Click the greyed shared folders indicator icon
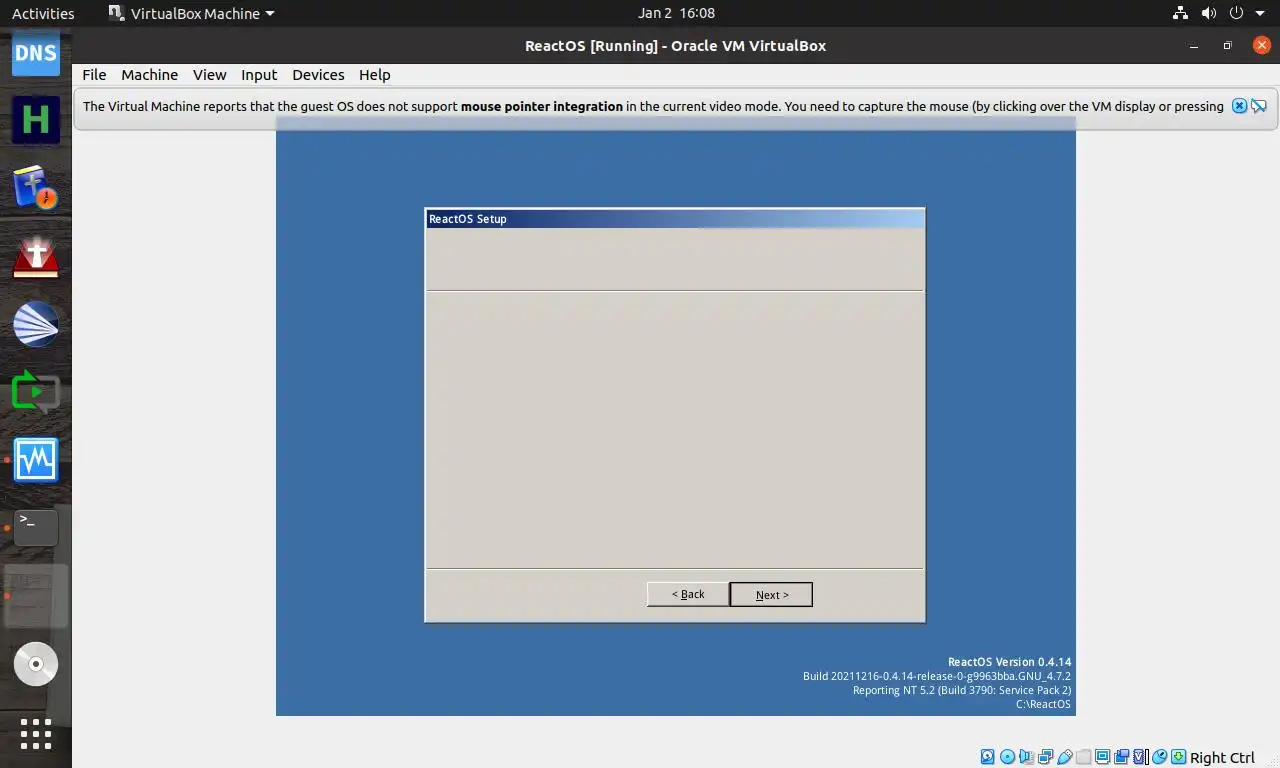 [x=1084, y=757]
